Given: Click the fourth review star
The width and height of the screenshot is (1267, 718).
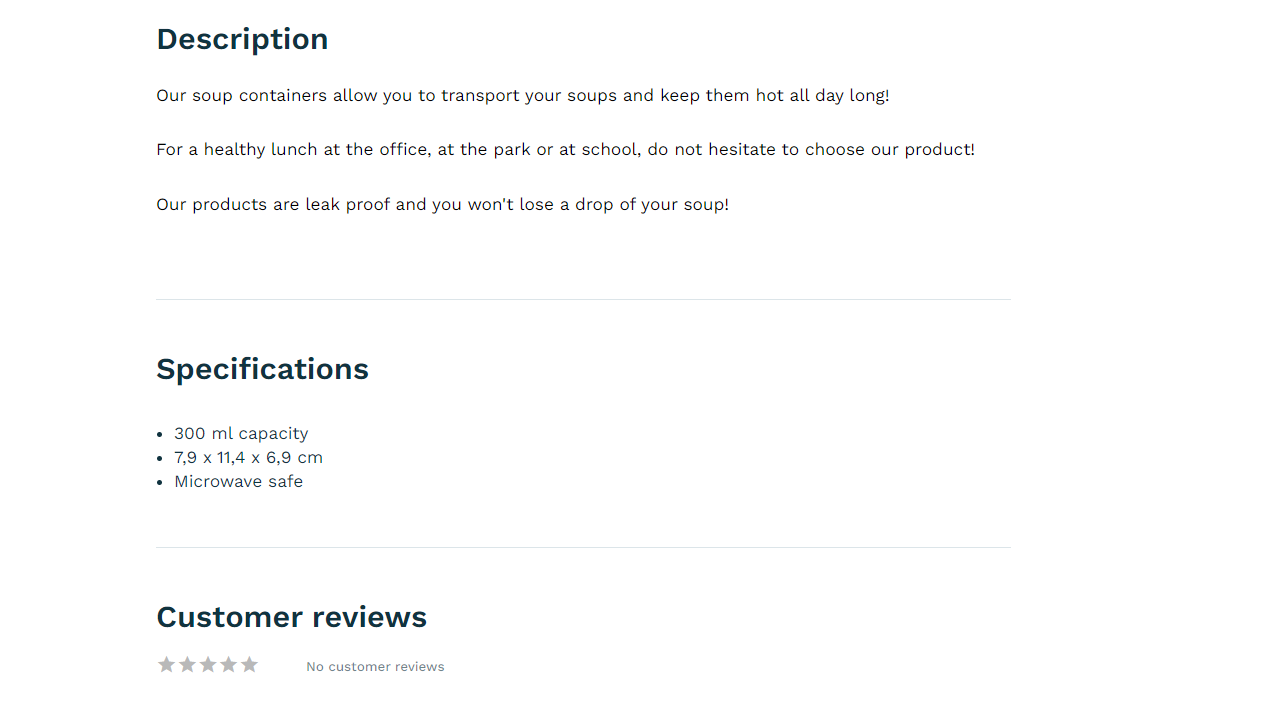Looking at the screenshot, I should [x=228, y=665].
